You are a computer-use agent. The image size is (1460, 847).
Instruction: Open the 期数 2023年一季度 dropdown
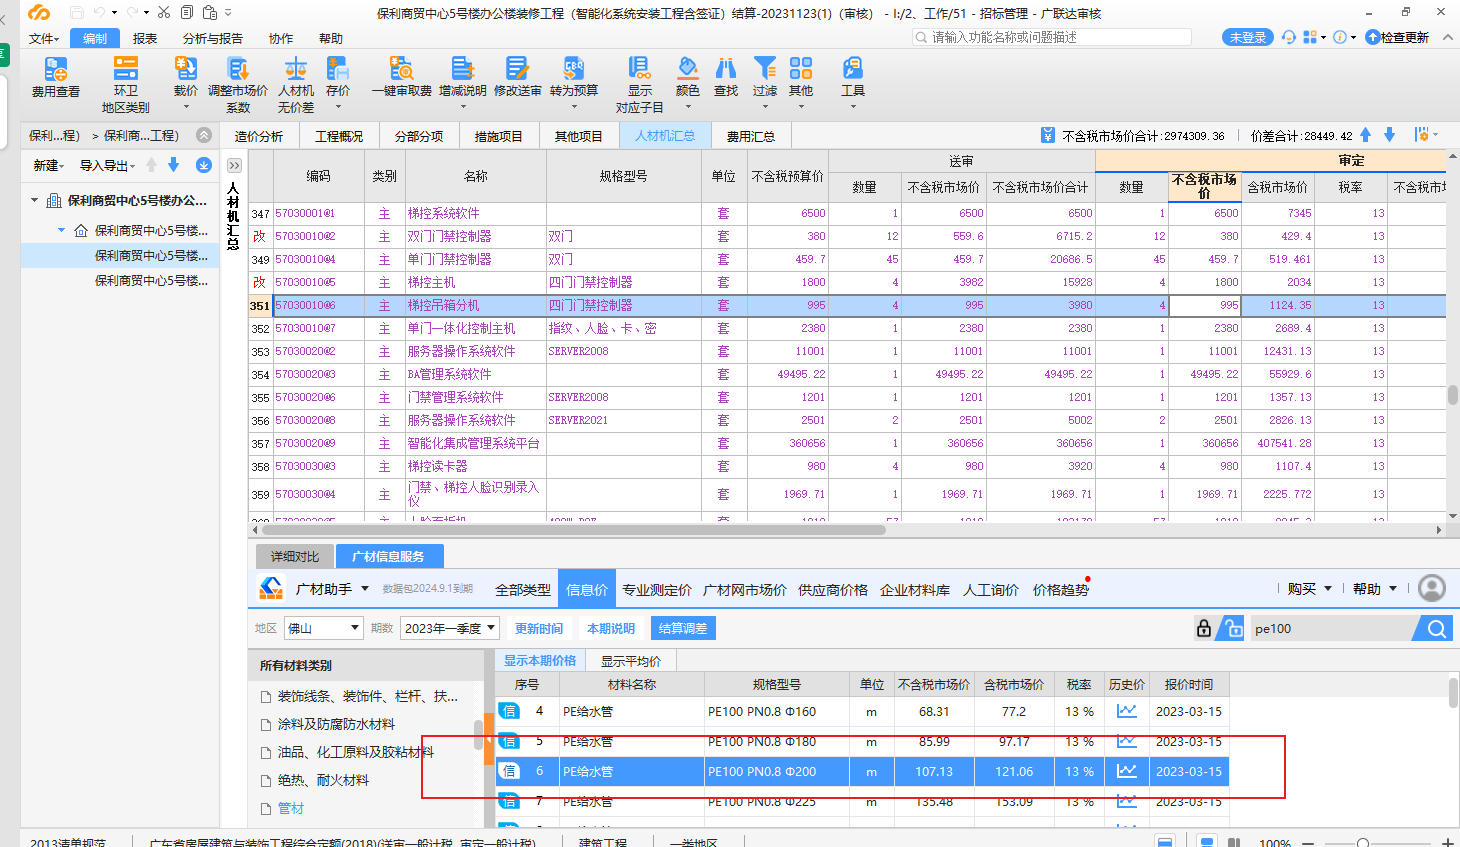point(450,628)
